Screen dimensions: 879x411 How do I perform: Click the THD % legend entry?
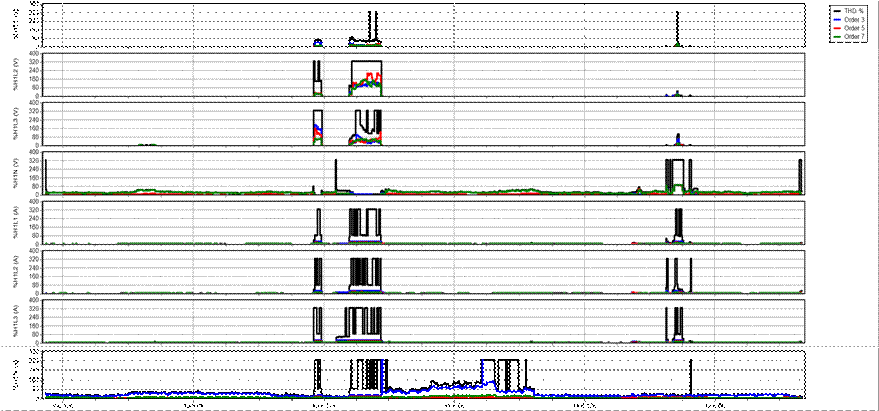coord(853,10)
